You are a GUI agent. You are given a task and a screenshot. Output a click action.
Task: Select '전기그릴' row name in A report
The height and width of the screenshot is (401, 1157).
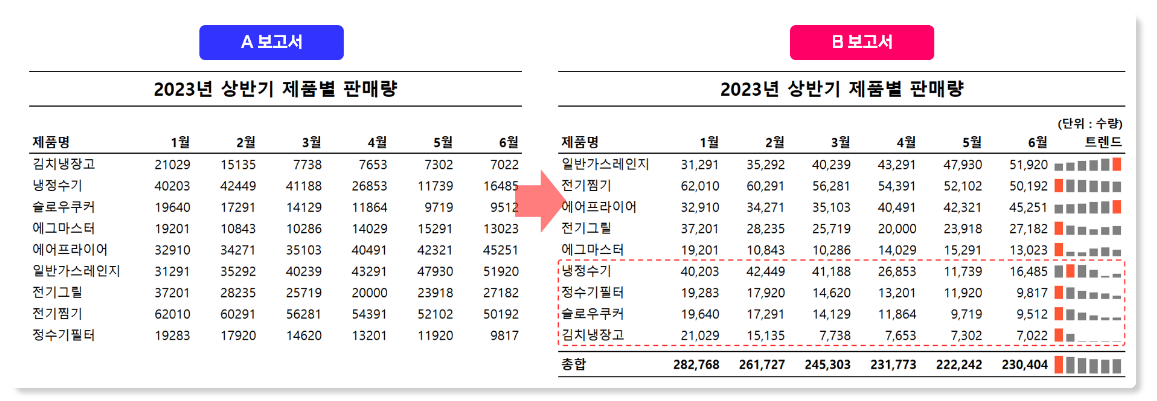[58, 292]
